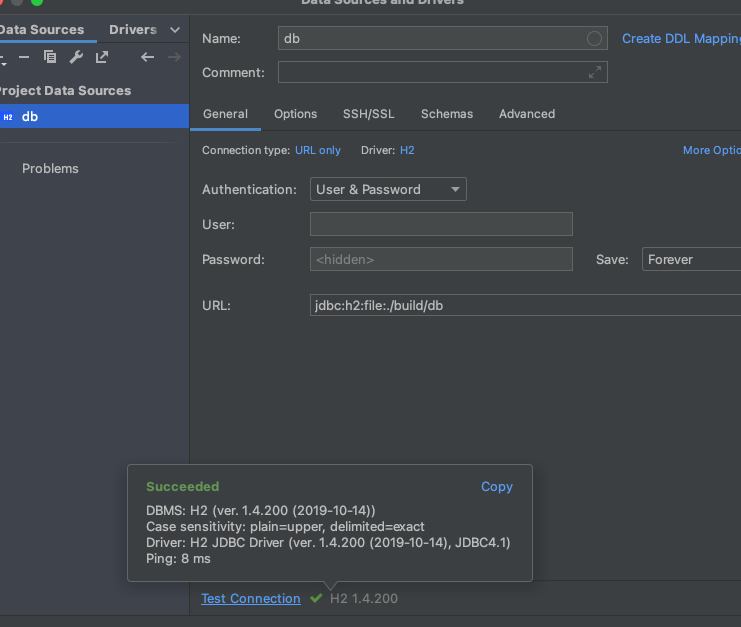The width and height of the screenshot is (741, 627).
Task: Open the Advanced tab
Action: click(x=527, y=114)
